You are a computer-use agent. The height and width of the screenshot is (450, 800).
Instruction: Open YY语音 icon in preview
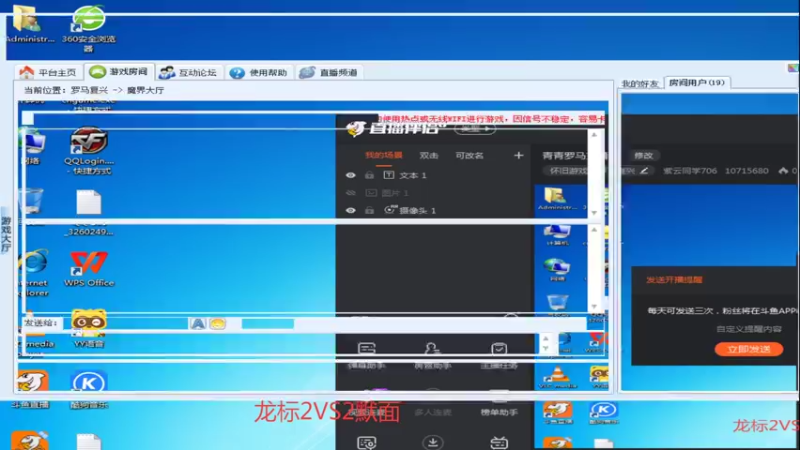89,328
